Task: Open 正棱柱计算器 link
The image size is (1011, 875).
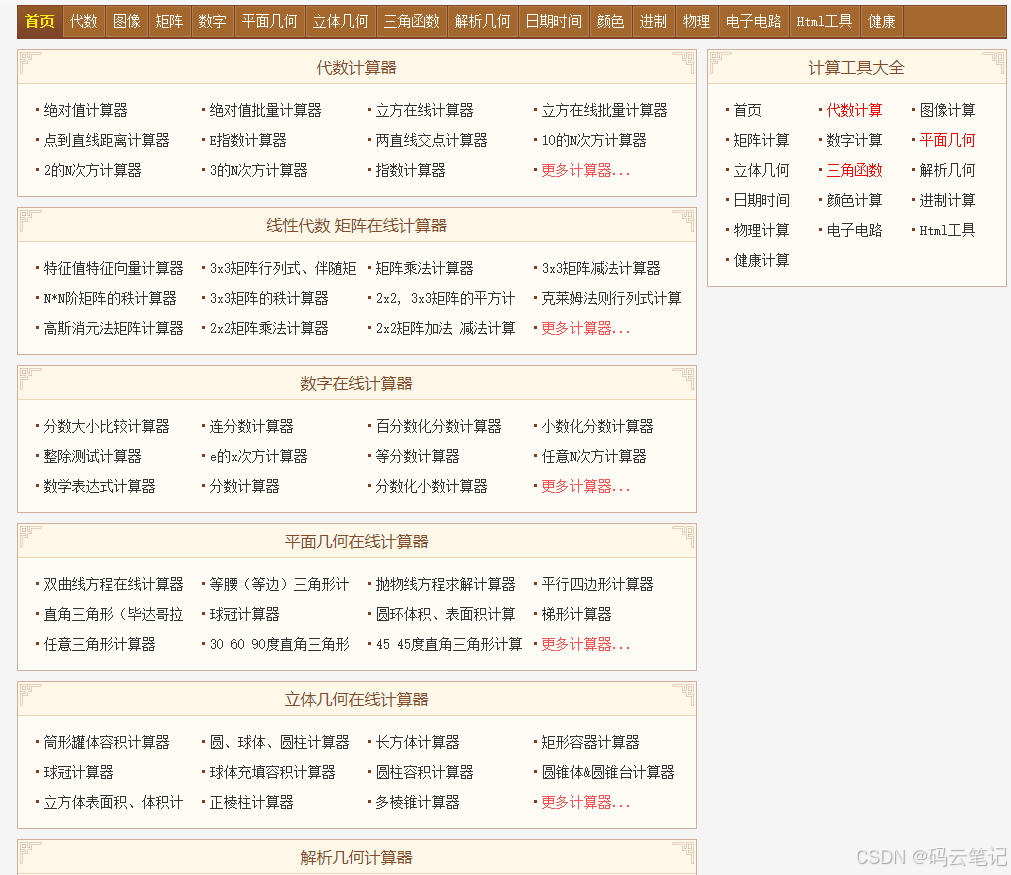Action: (251, 803)
